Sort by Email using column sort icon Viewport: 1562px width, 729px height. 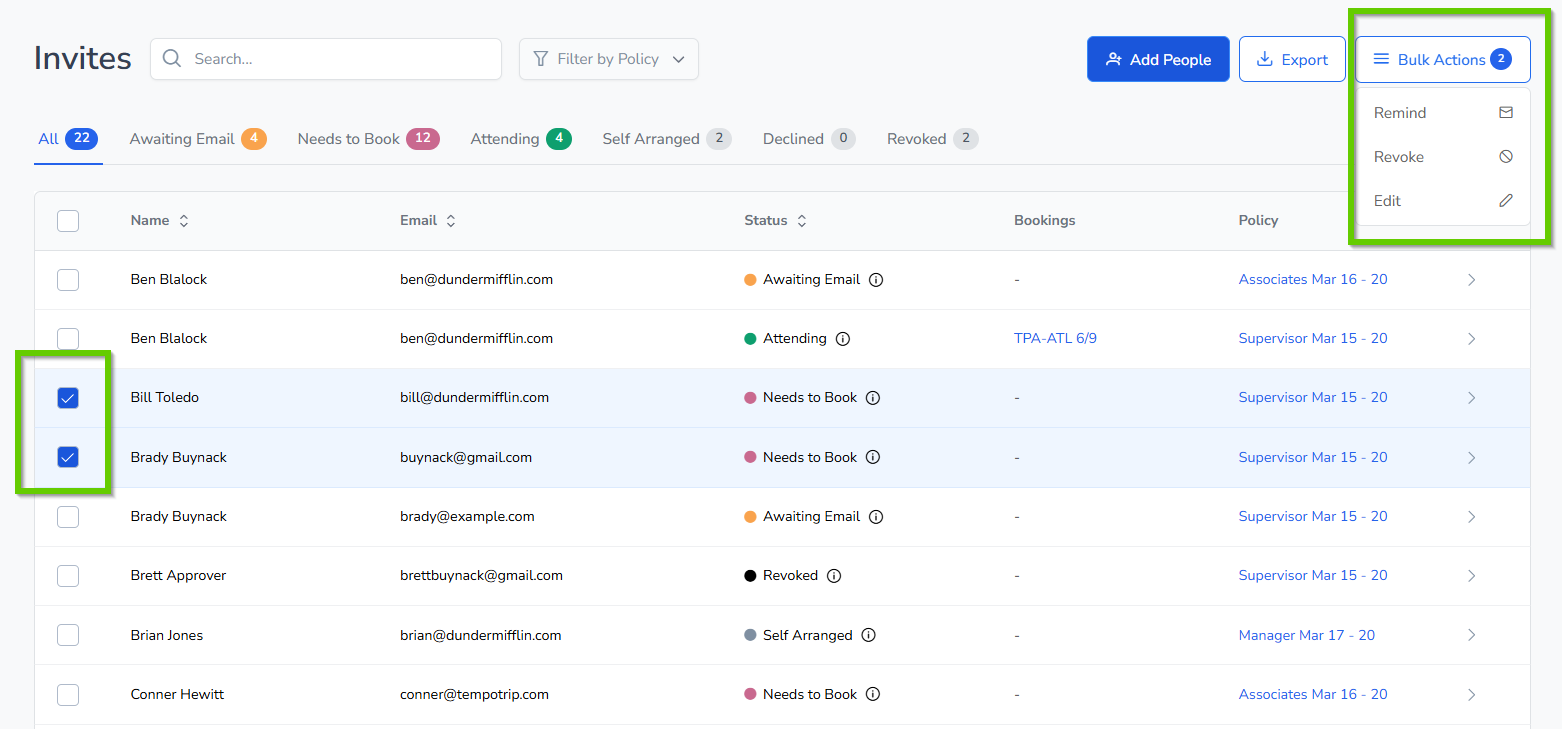(451, 221)
